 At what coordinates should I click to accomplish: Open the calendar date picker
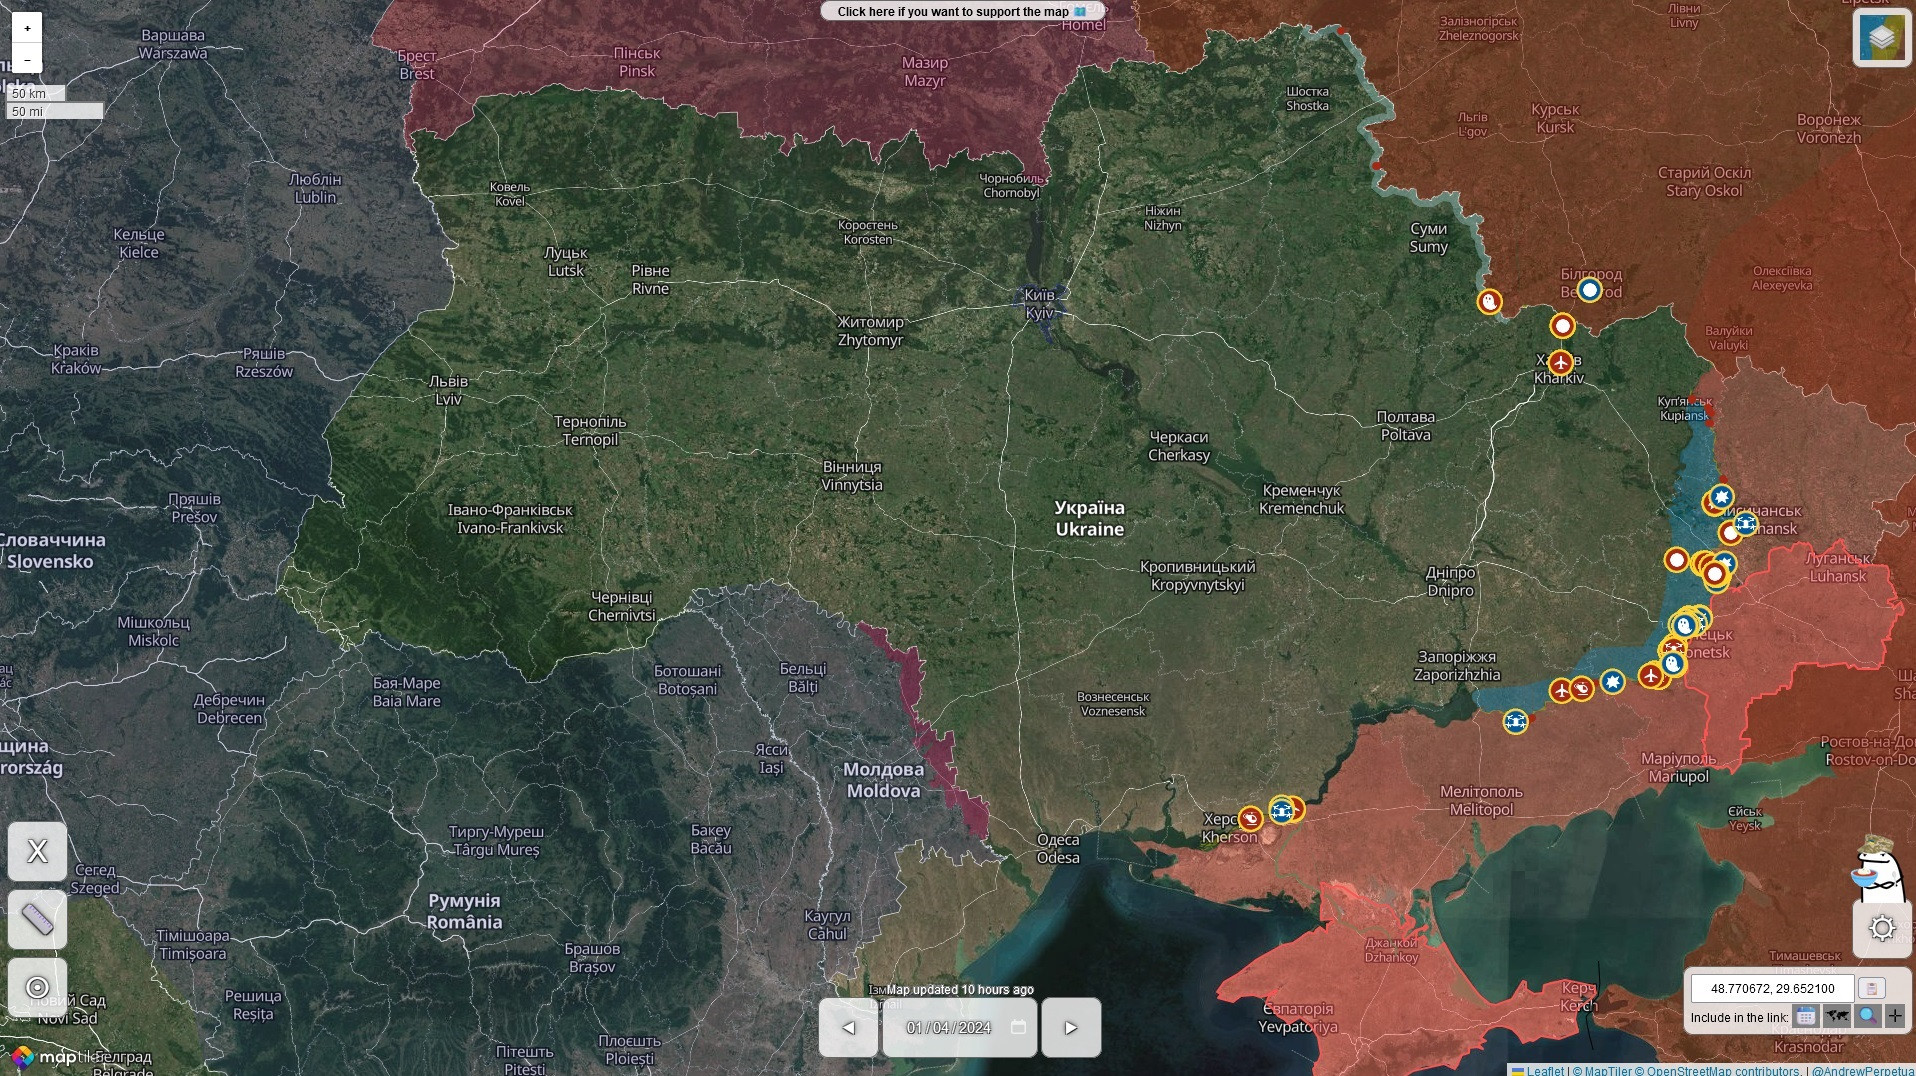[x=1018, y=1027]
